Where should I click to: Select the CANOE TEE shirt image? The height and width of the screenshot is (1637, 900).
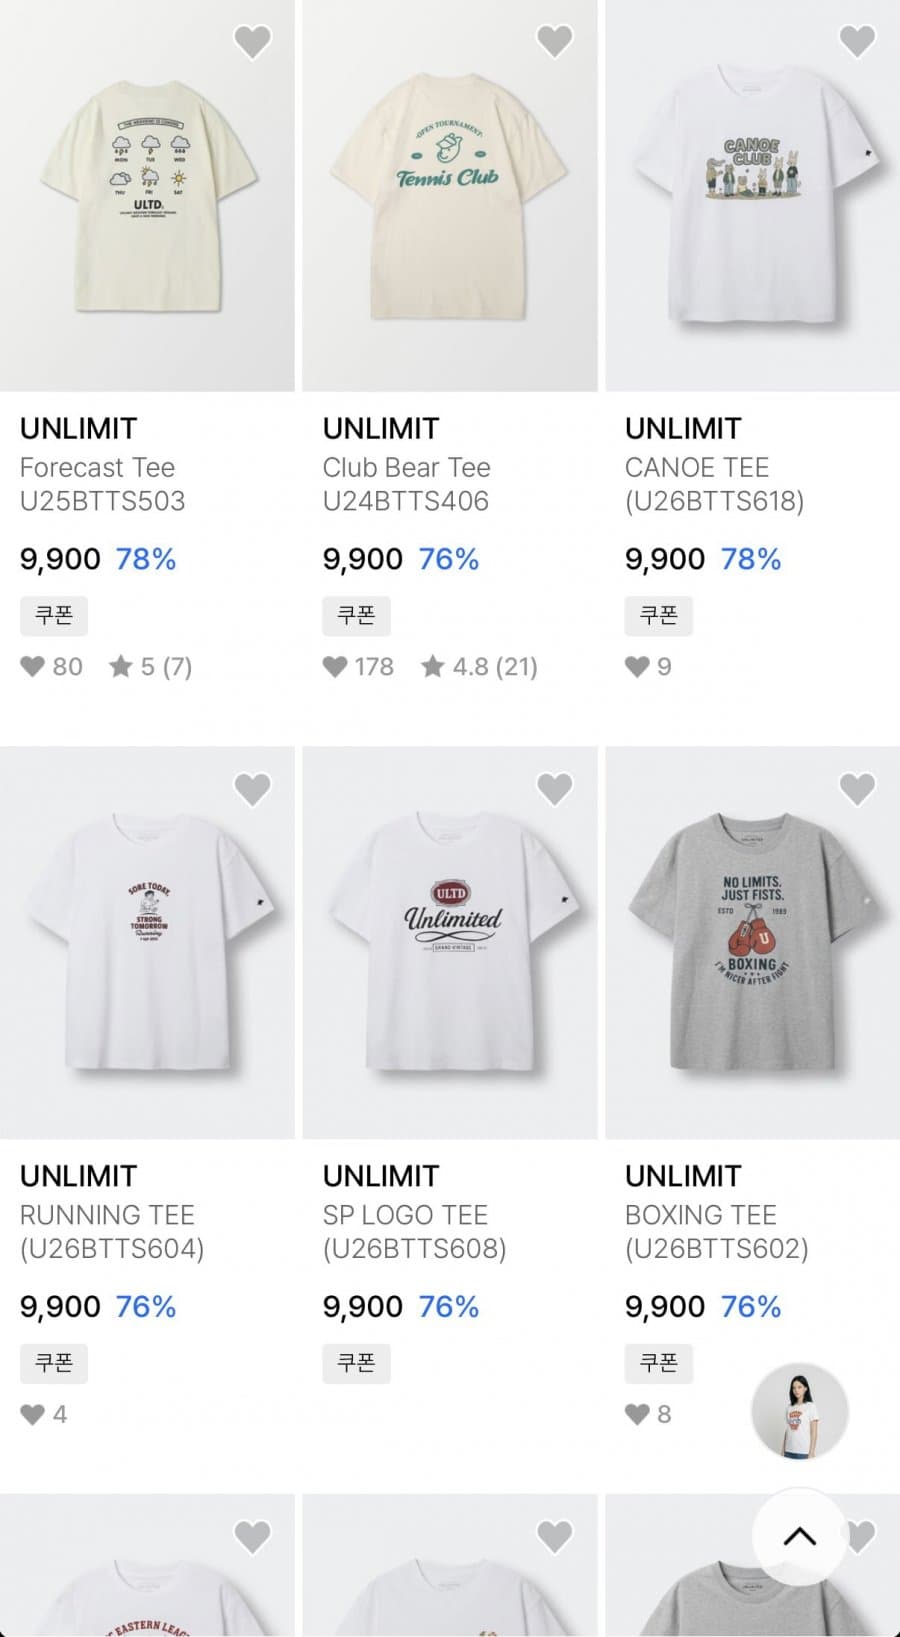[x=752, y=195]
